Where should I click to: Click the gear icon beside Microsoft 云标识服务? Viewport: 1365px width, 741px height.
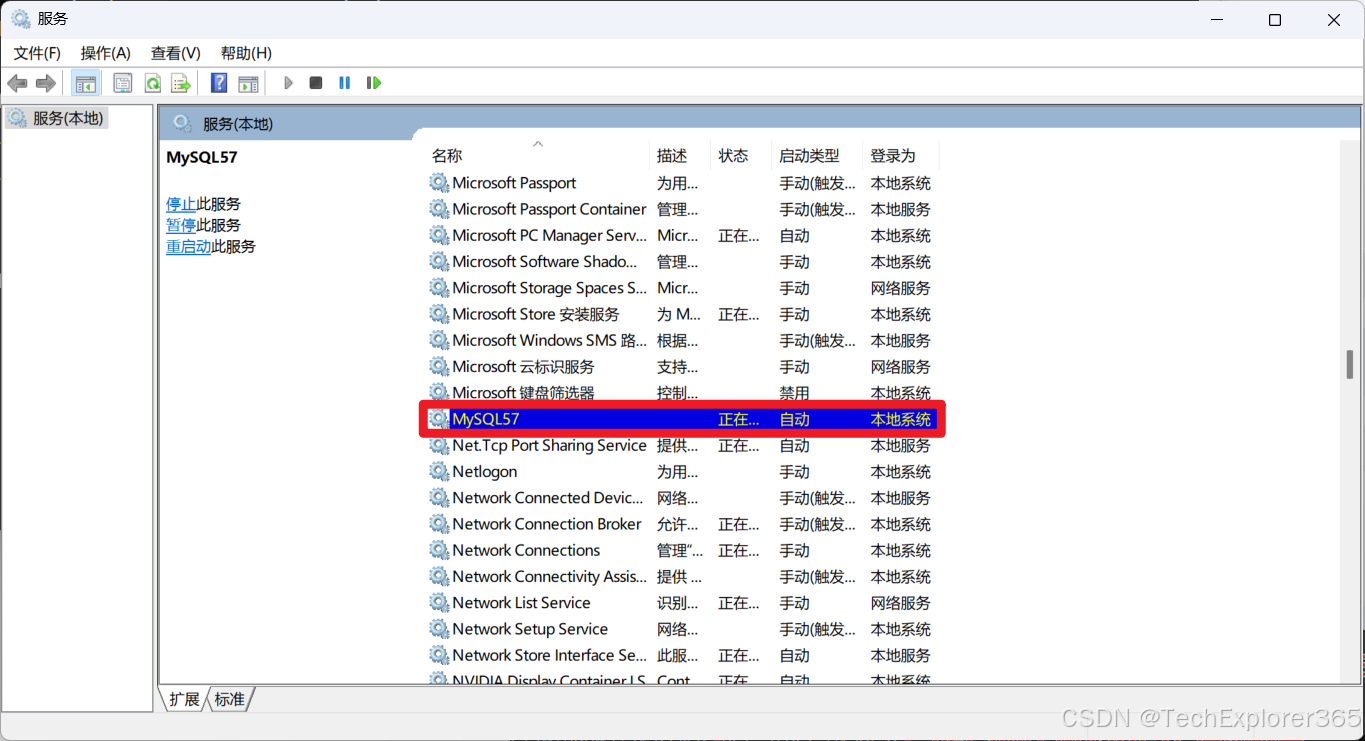click(x=439, y=367)
